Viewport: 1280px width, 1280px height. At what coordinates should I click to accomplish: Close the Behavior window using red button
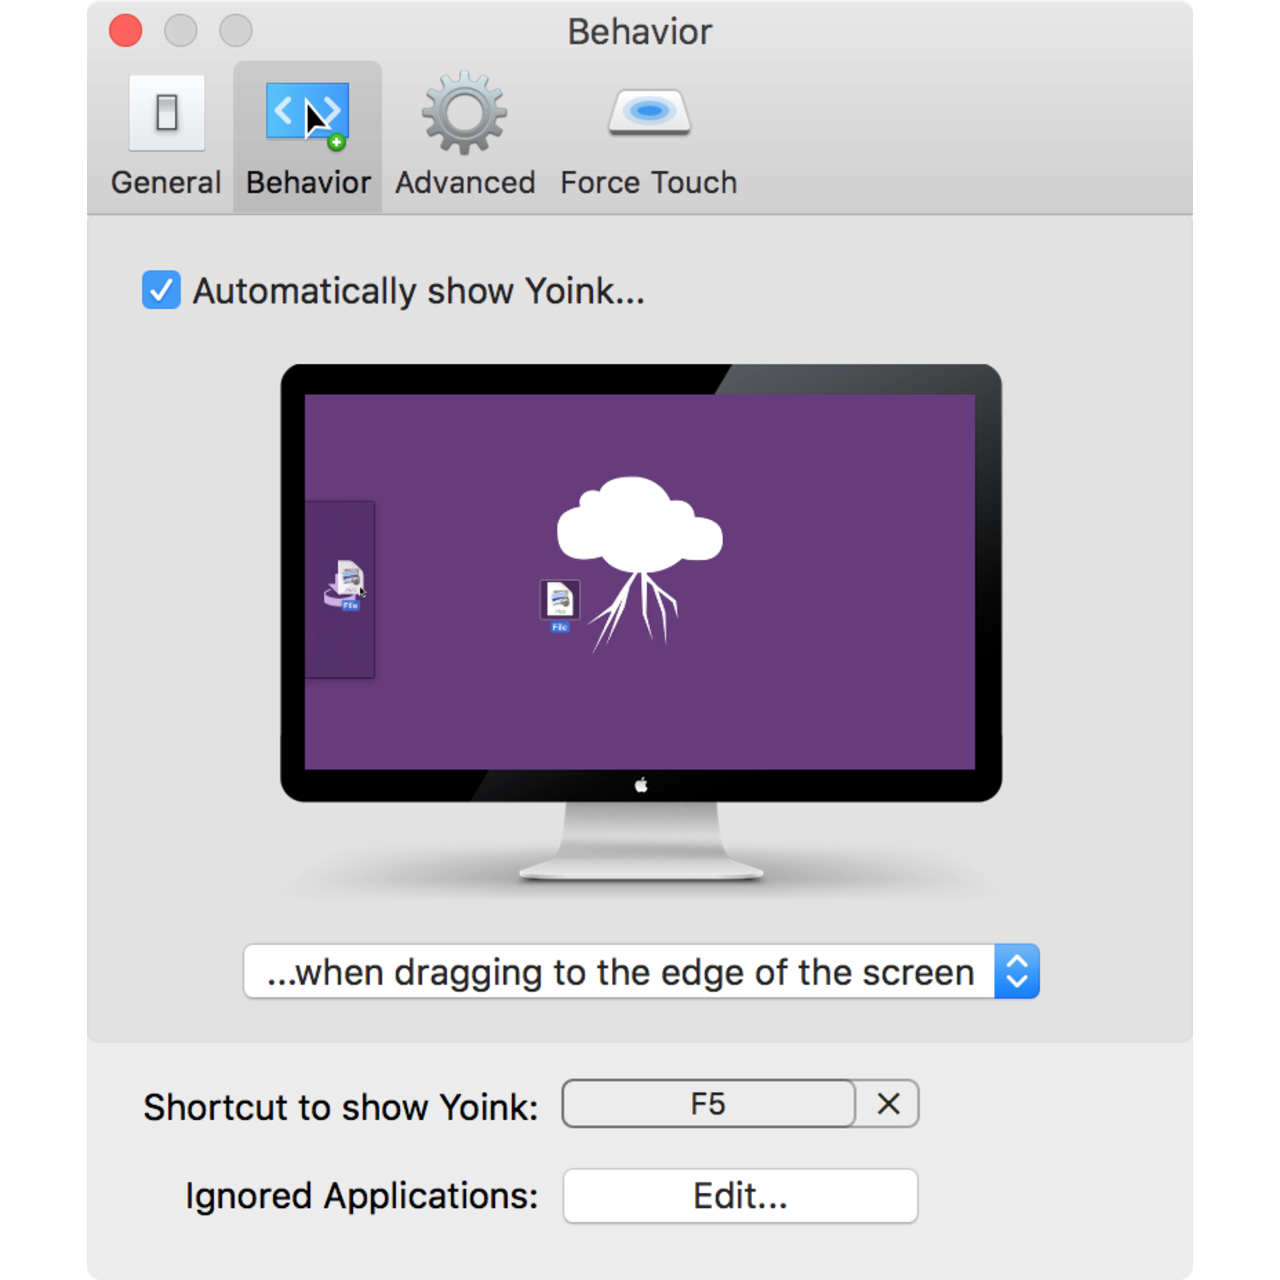tap(126, 31)
